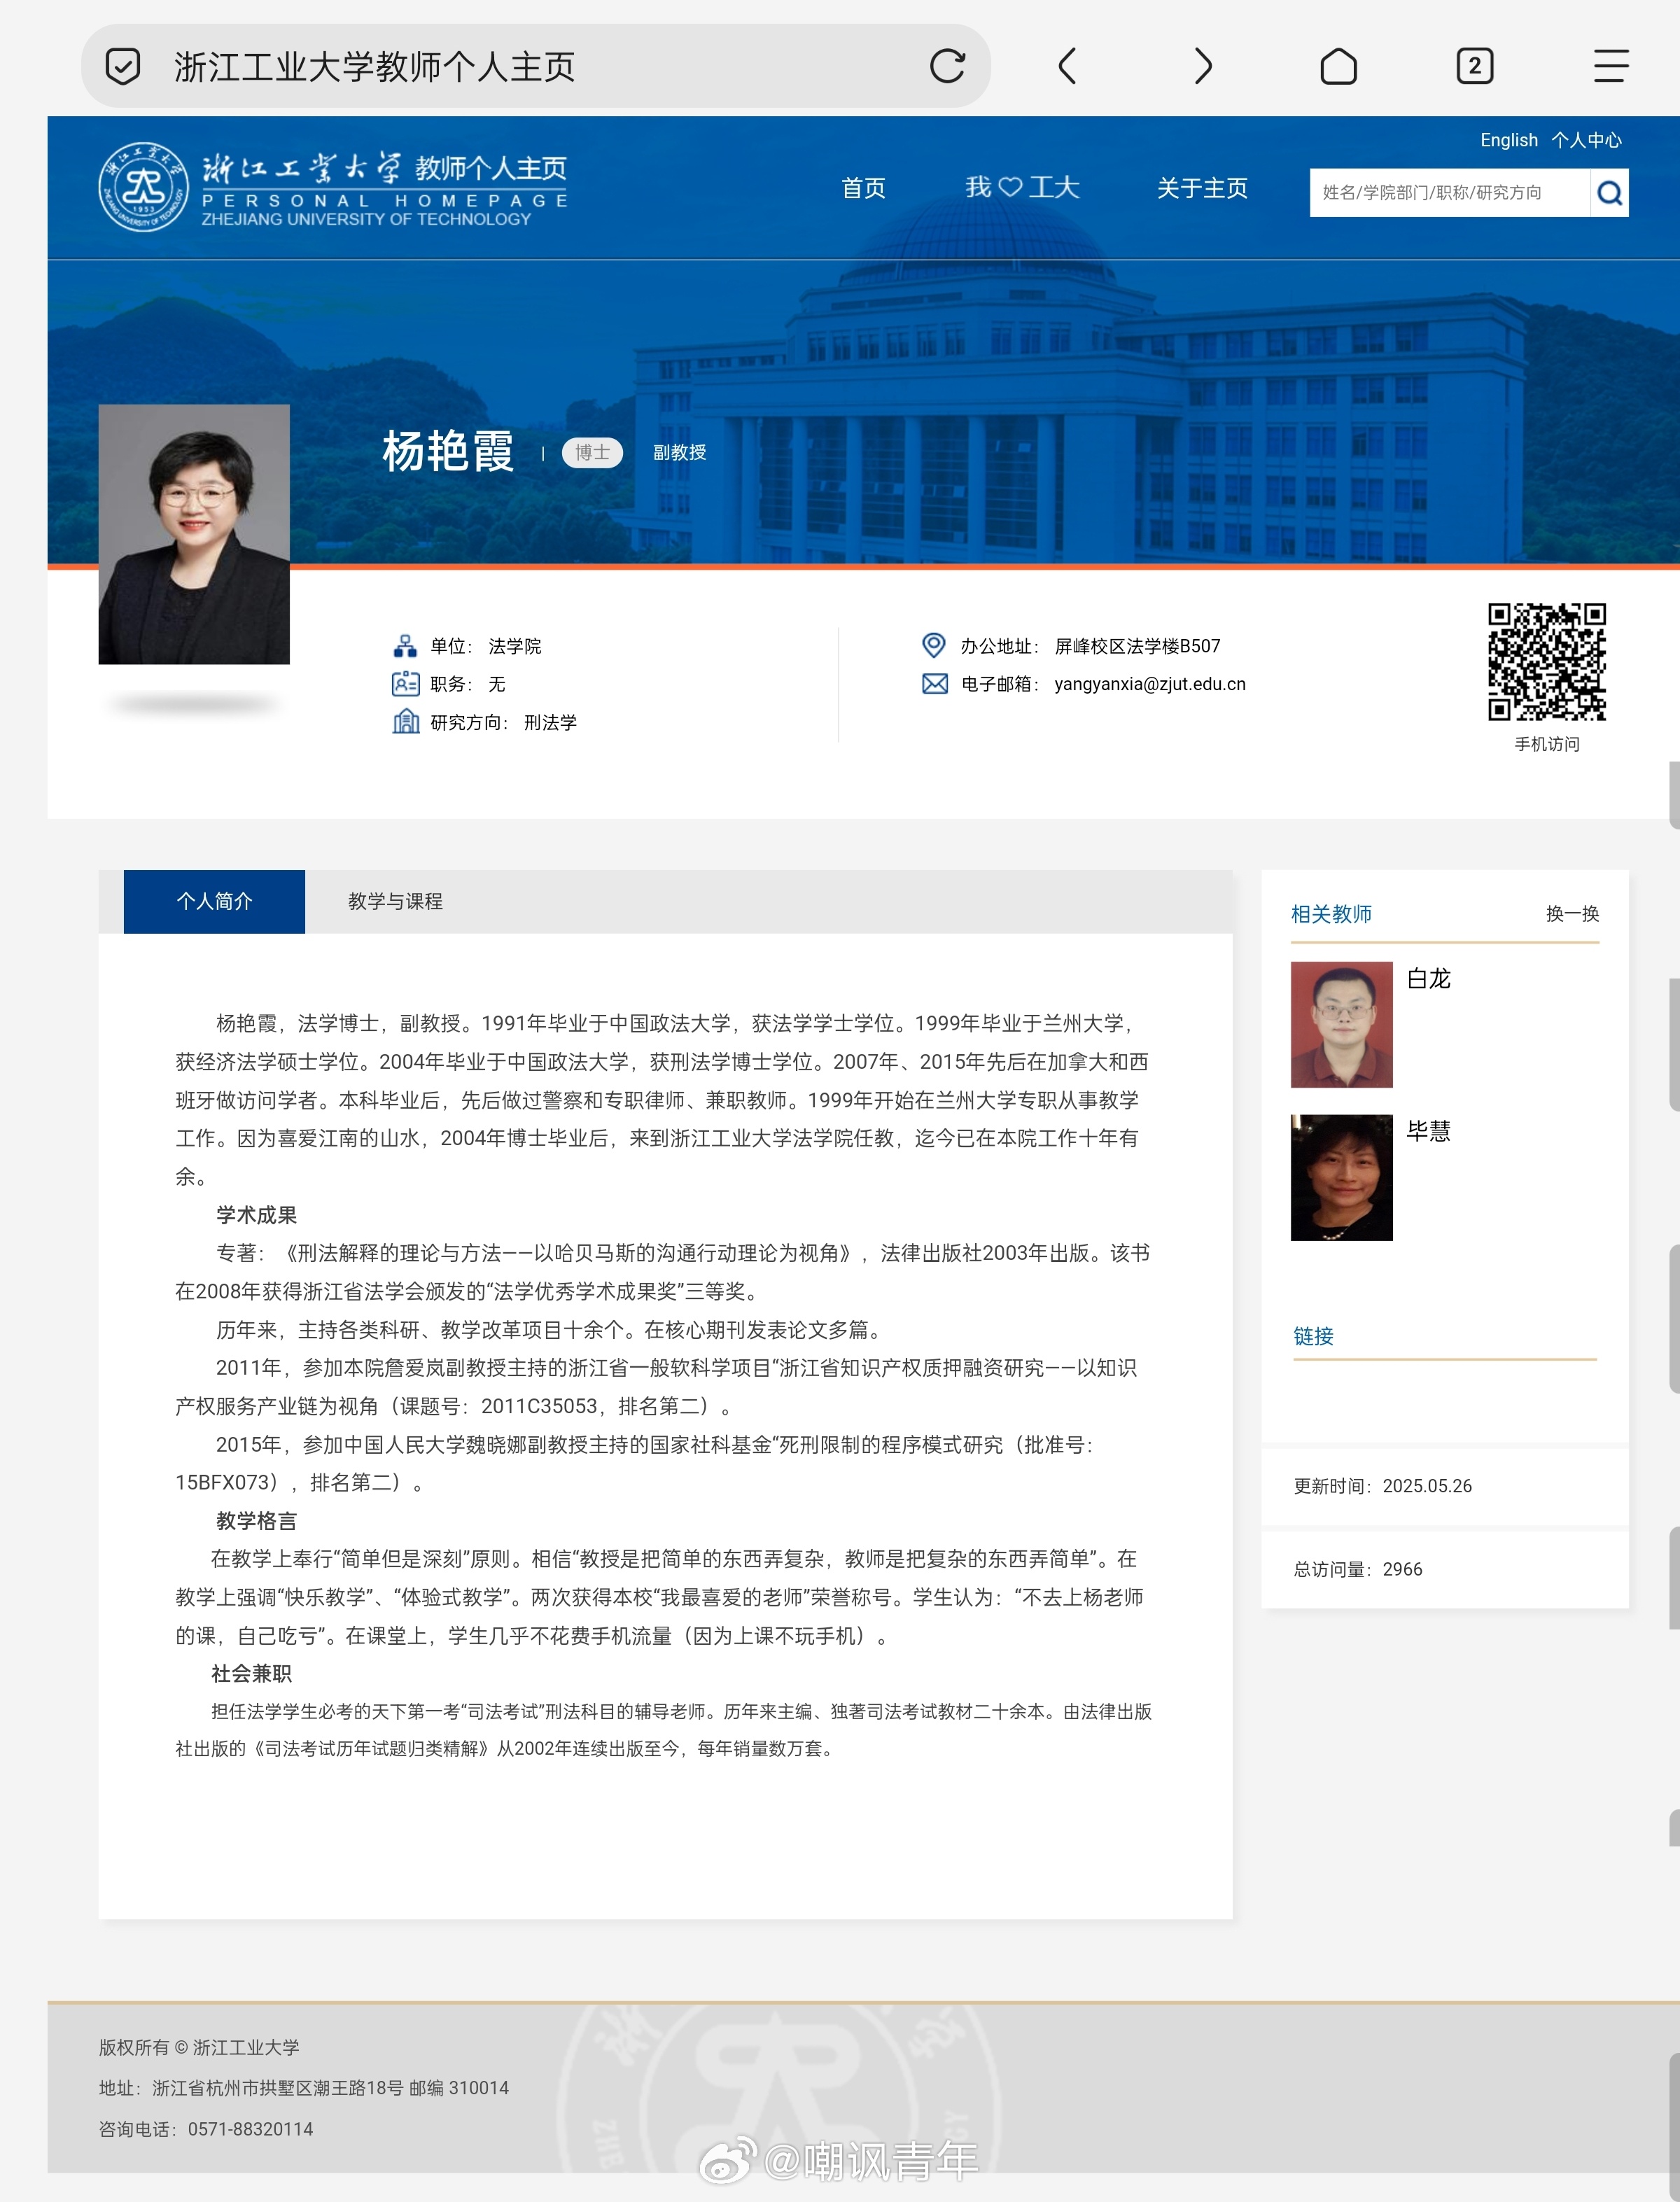Click the 学术成果 heading in the bio
Viewport: 1680px width, 2202px height.
256,1215
